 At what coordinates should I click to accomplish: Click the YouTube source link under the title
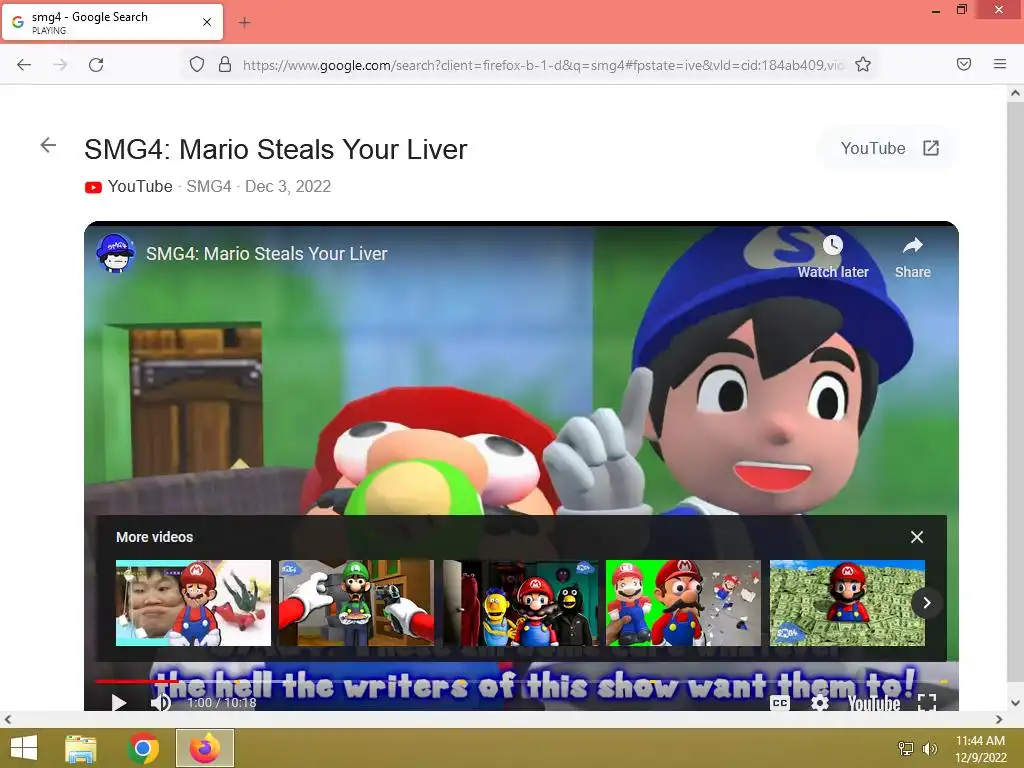point(129,187)
